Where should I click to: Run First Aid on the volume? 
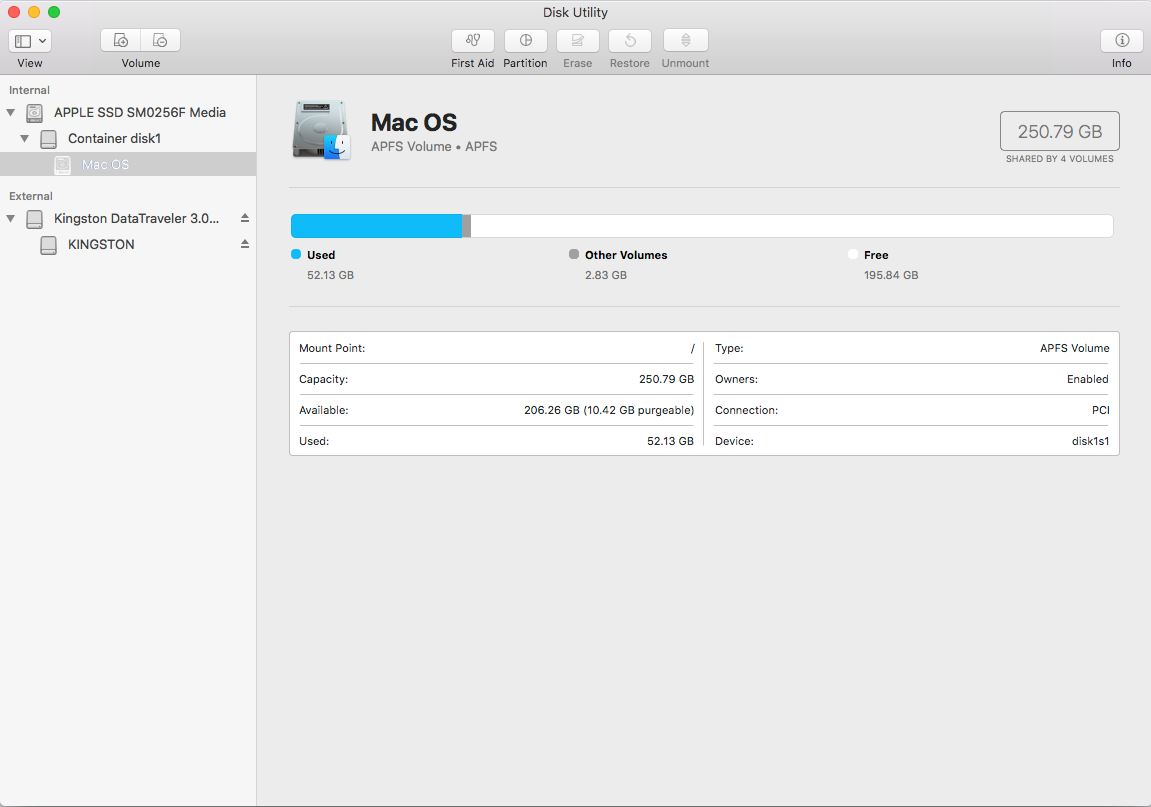click(473, 40)
